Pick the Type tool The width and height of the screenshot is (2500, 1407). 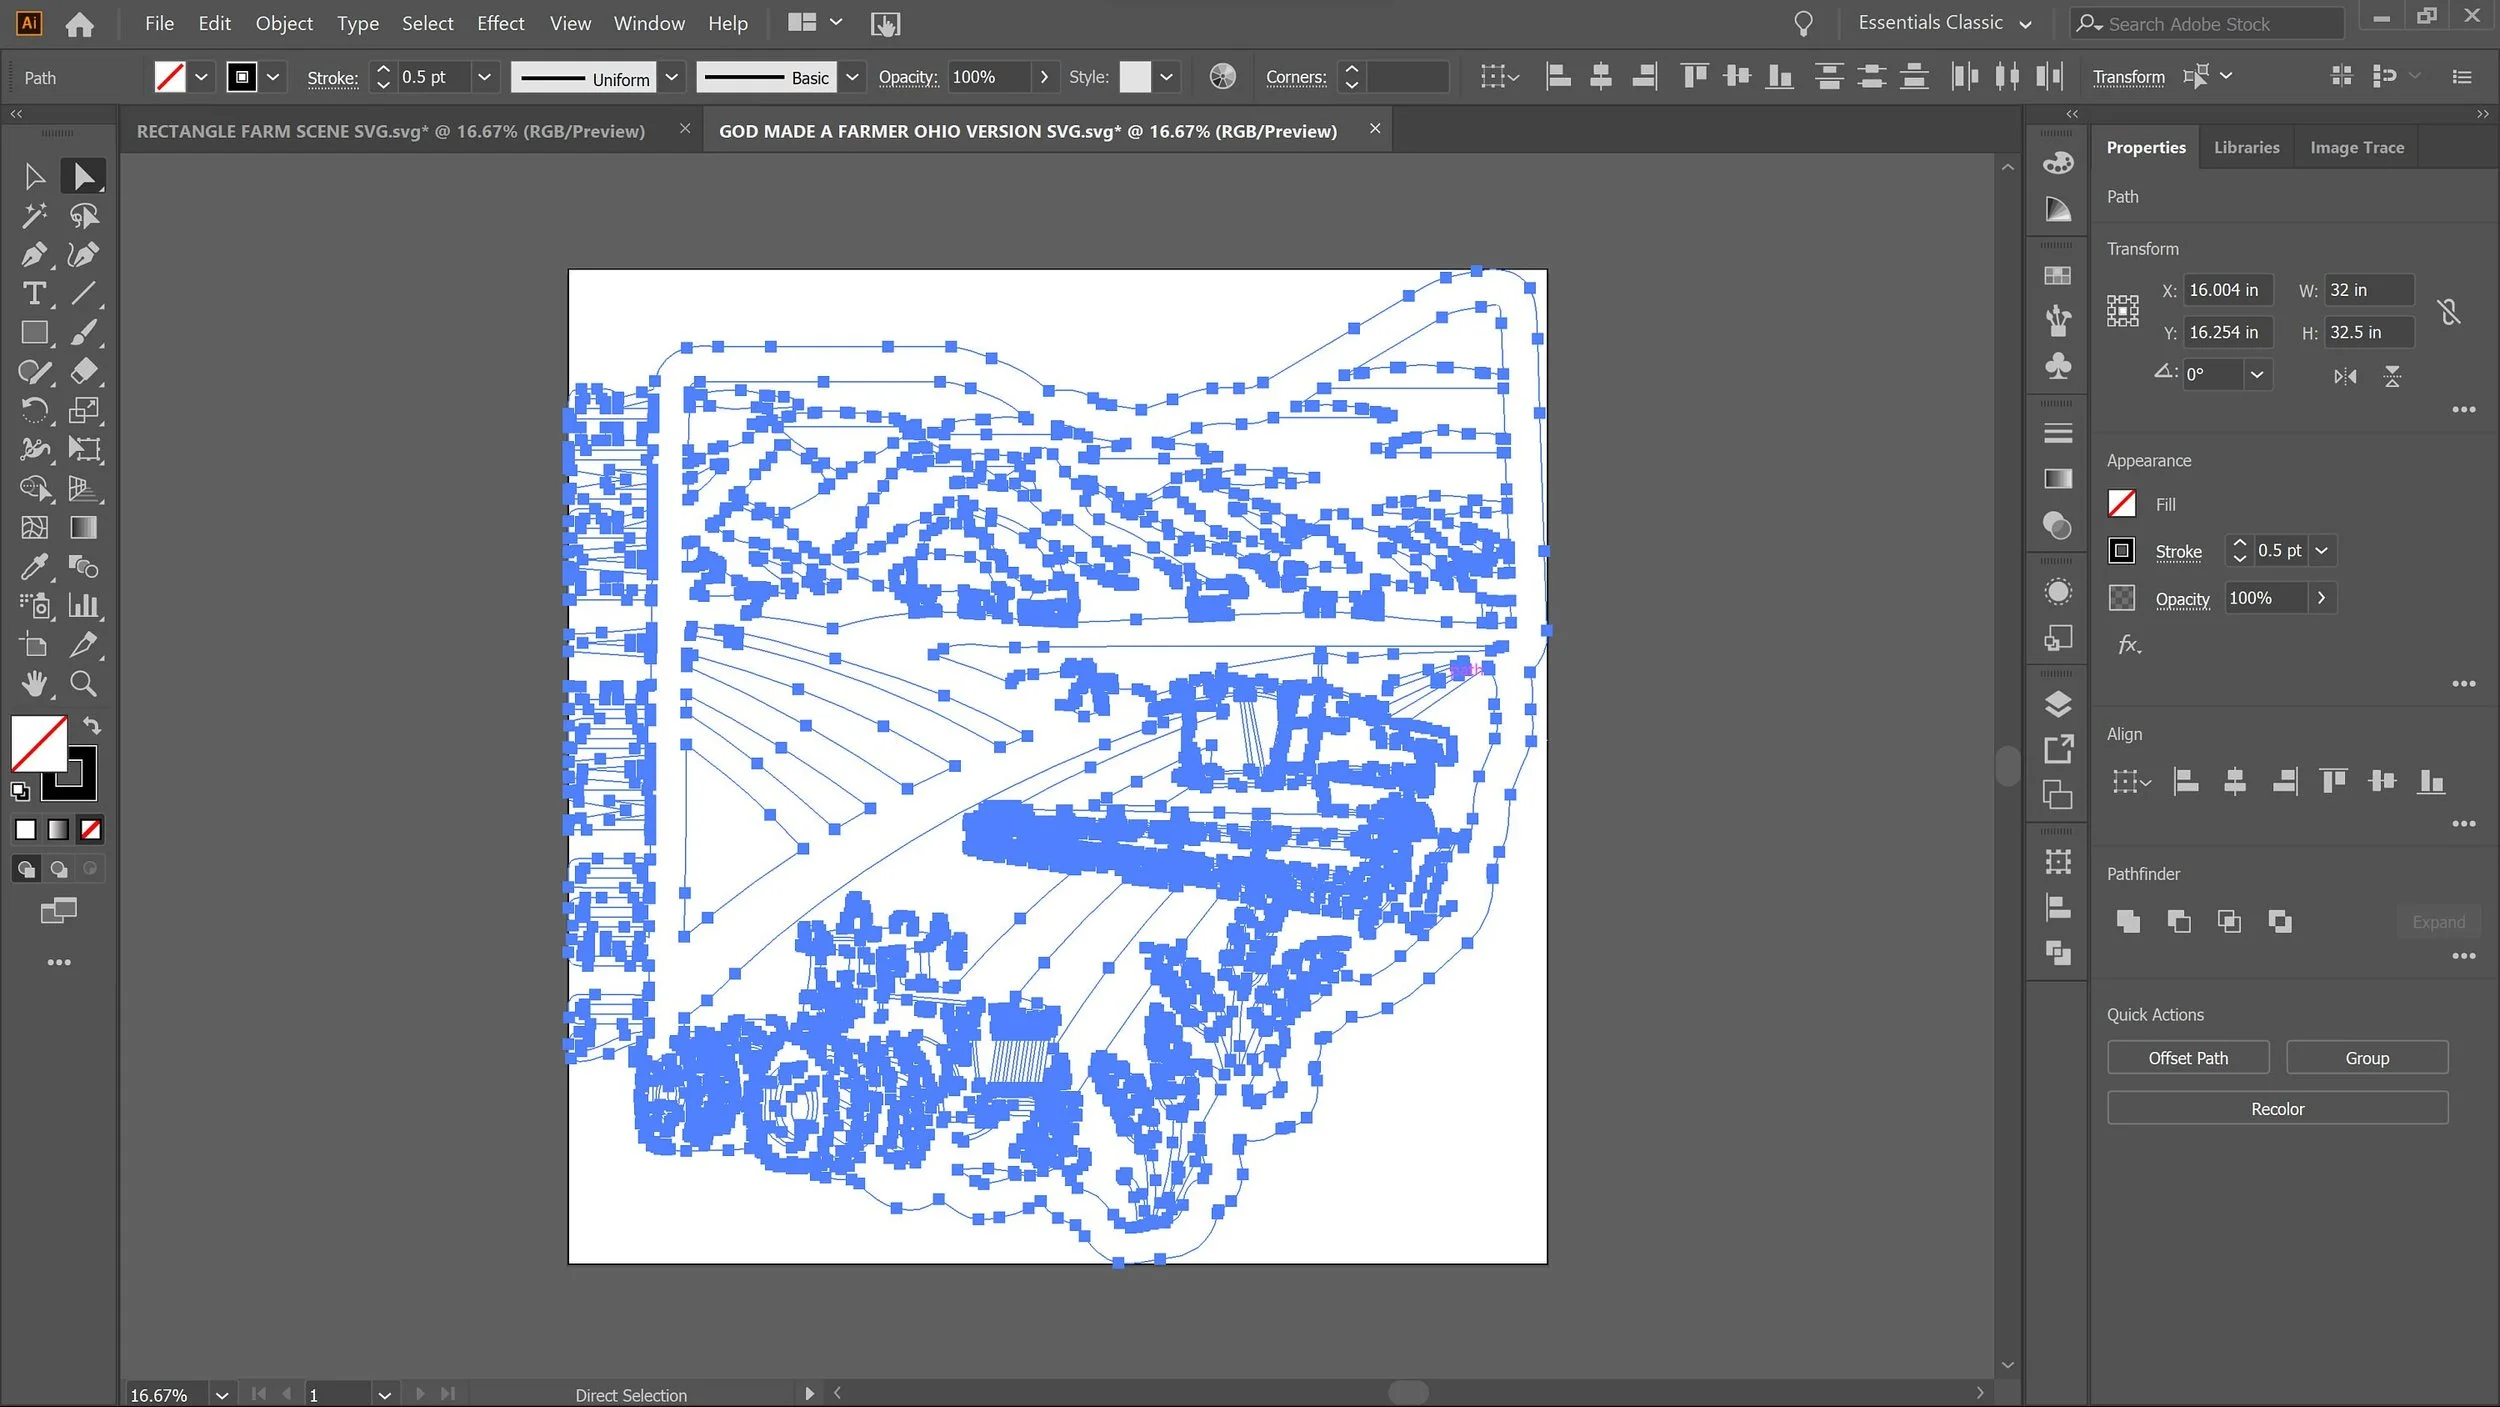pyautogui.click(x=33, y=293)
